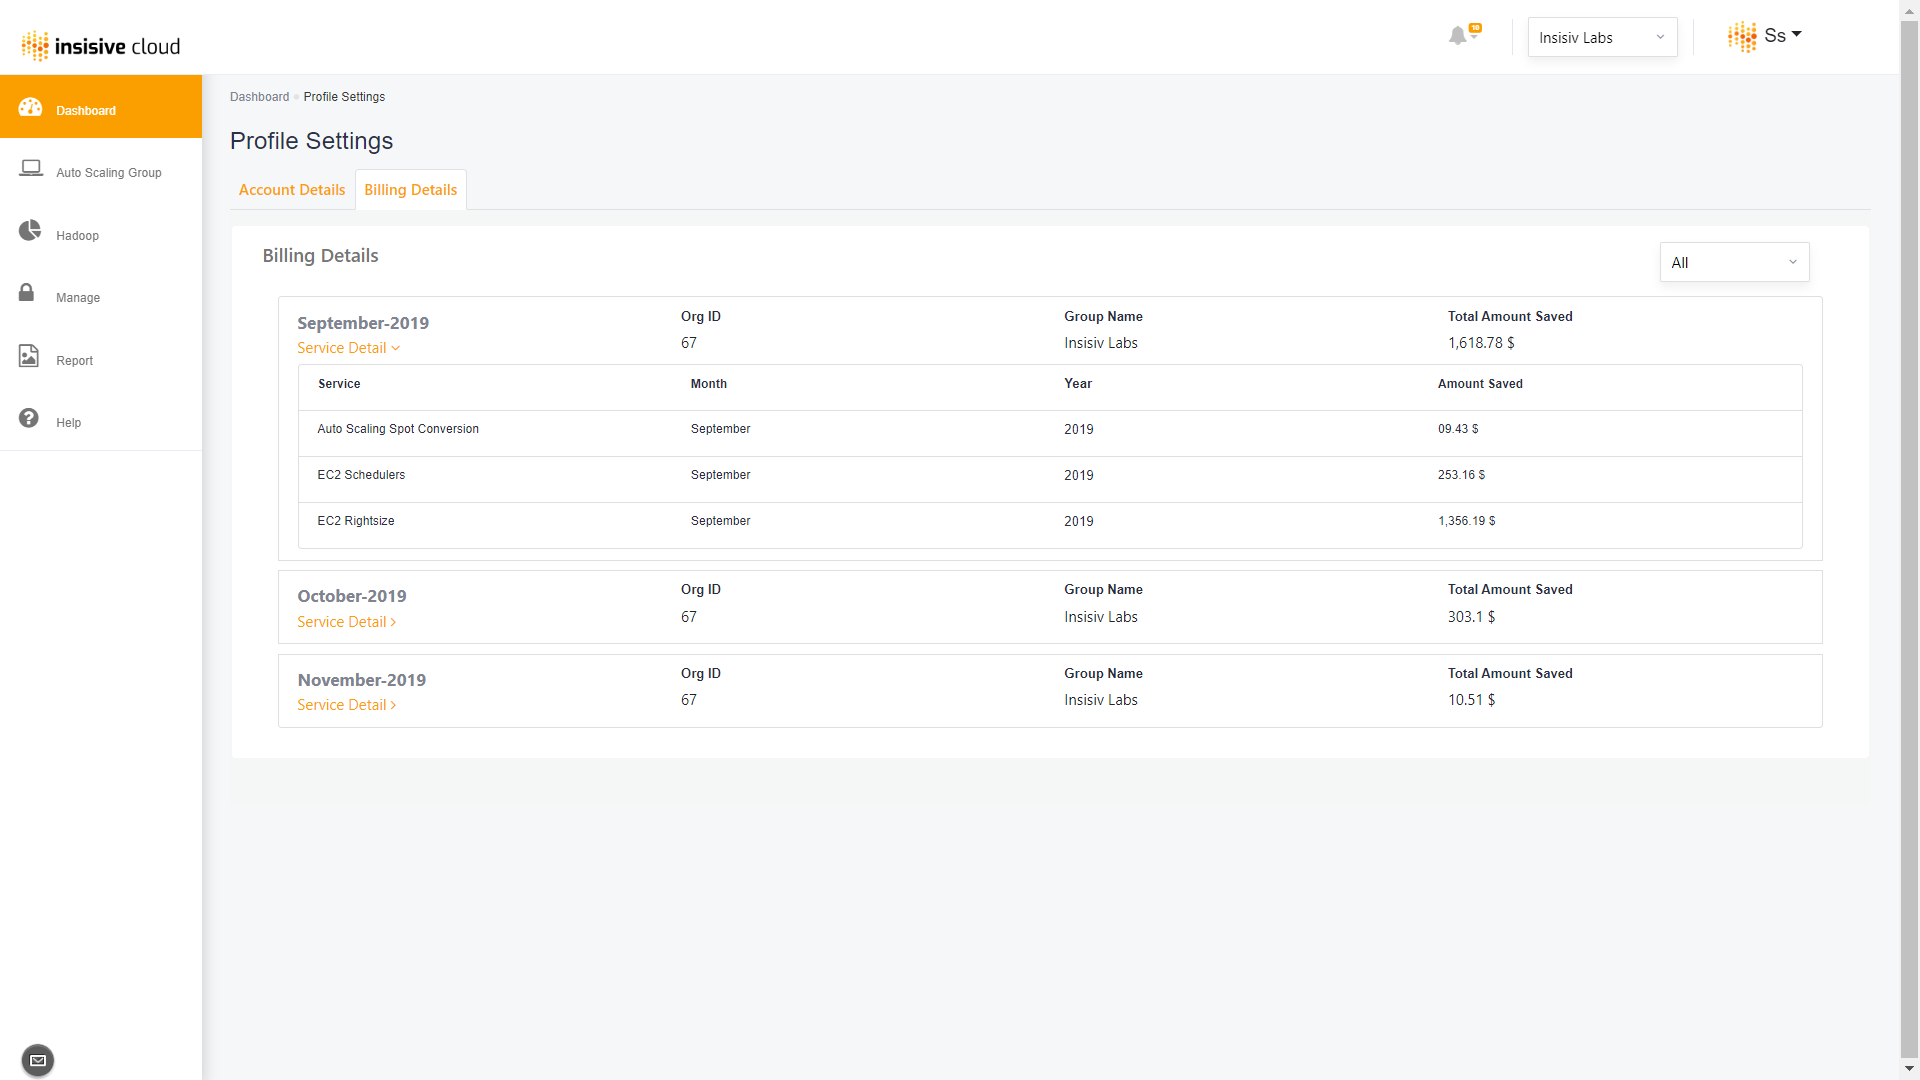
Task: Click the scrollbar down arrow
Action: tap(1909, 1070)
